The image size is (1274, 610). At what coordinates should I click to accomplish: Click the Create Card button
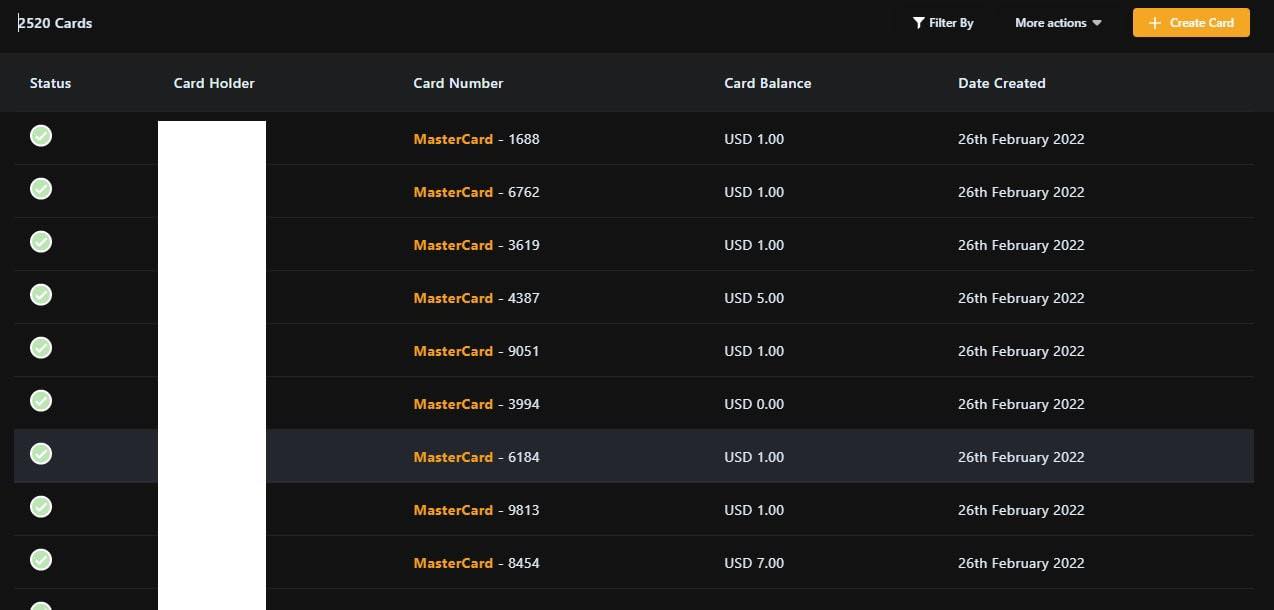[1191, 23]
